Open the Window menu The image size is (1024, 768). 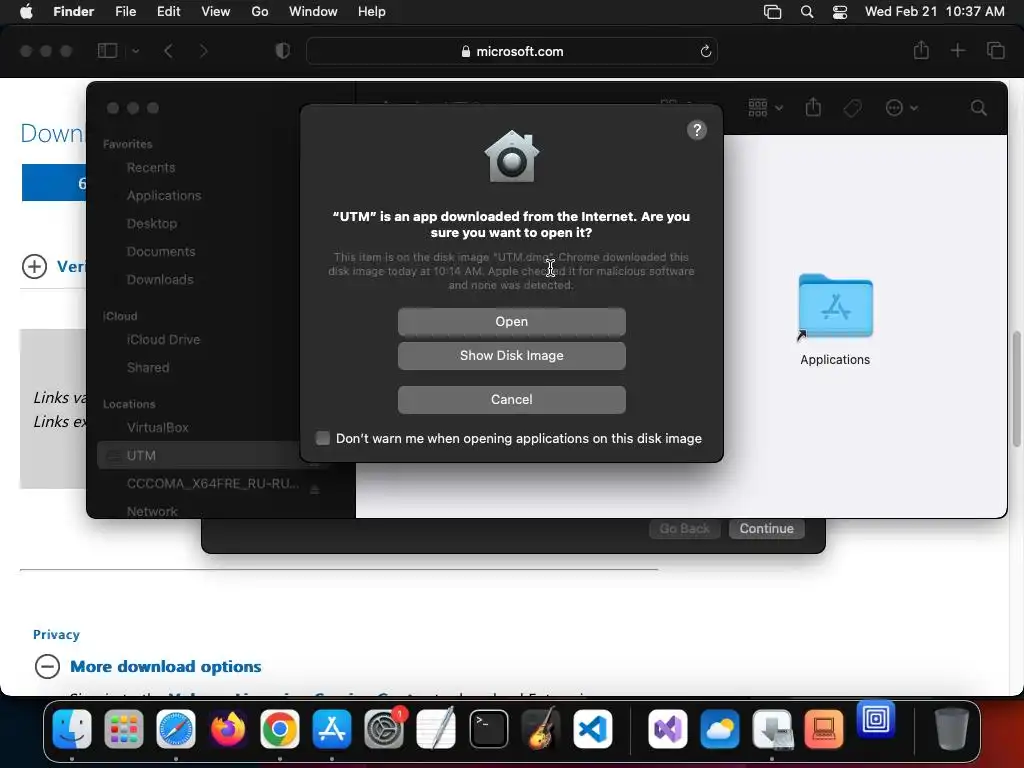(313, 12)
